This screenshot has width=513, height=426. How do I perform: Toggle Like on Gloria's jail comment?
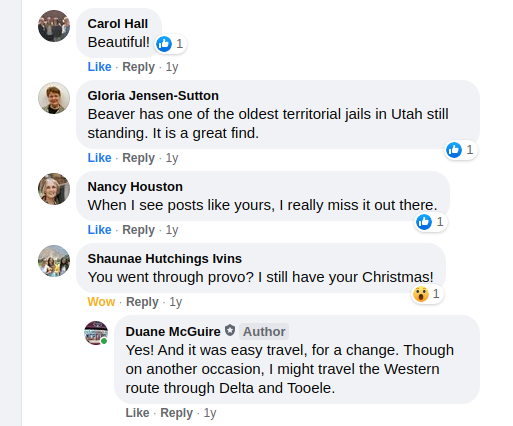coord(99,158)
